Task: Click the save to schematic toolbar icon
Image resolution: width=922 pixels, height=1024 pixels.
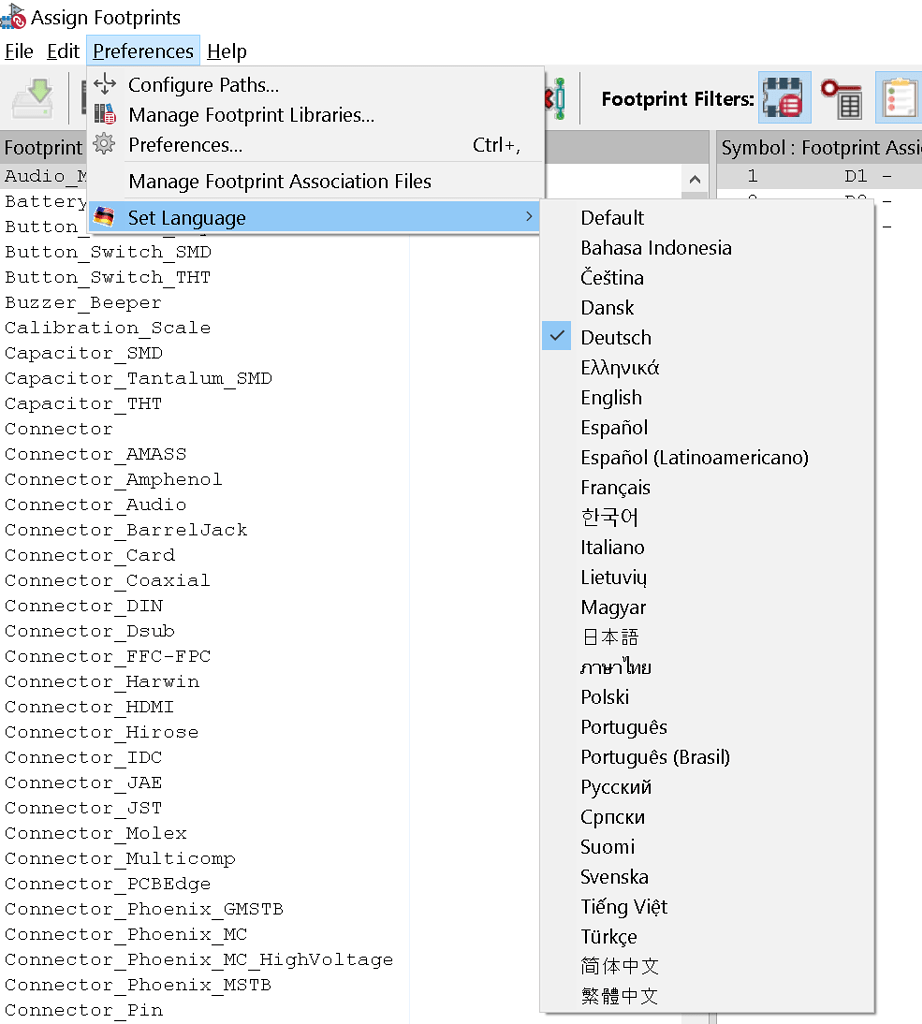Action: pos(32,98)
